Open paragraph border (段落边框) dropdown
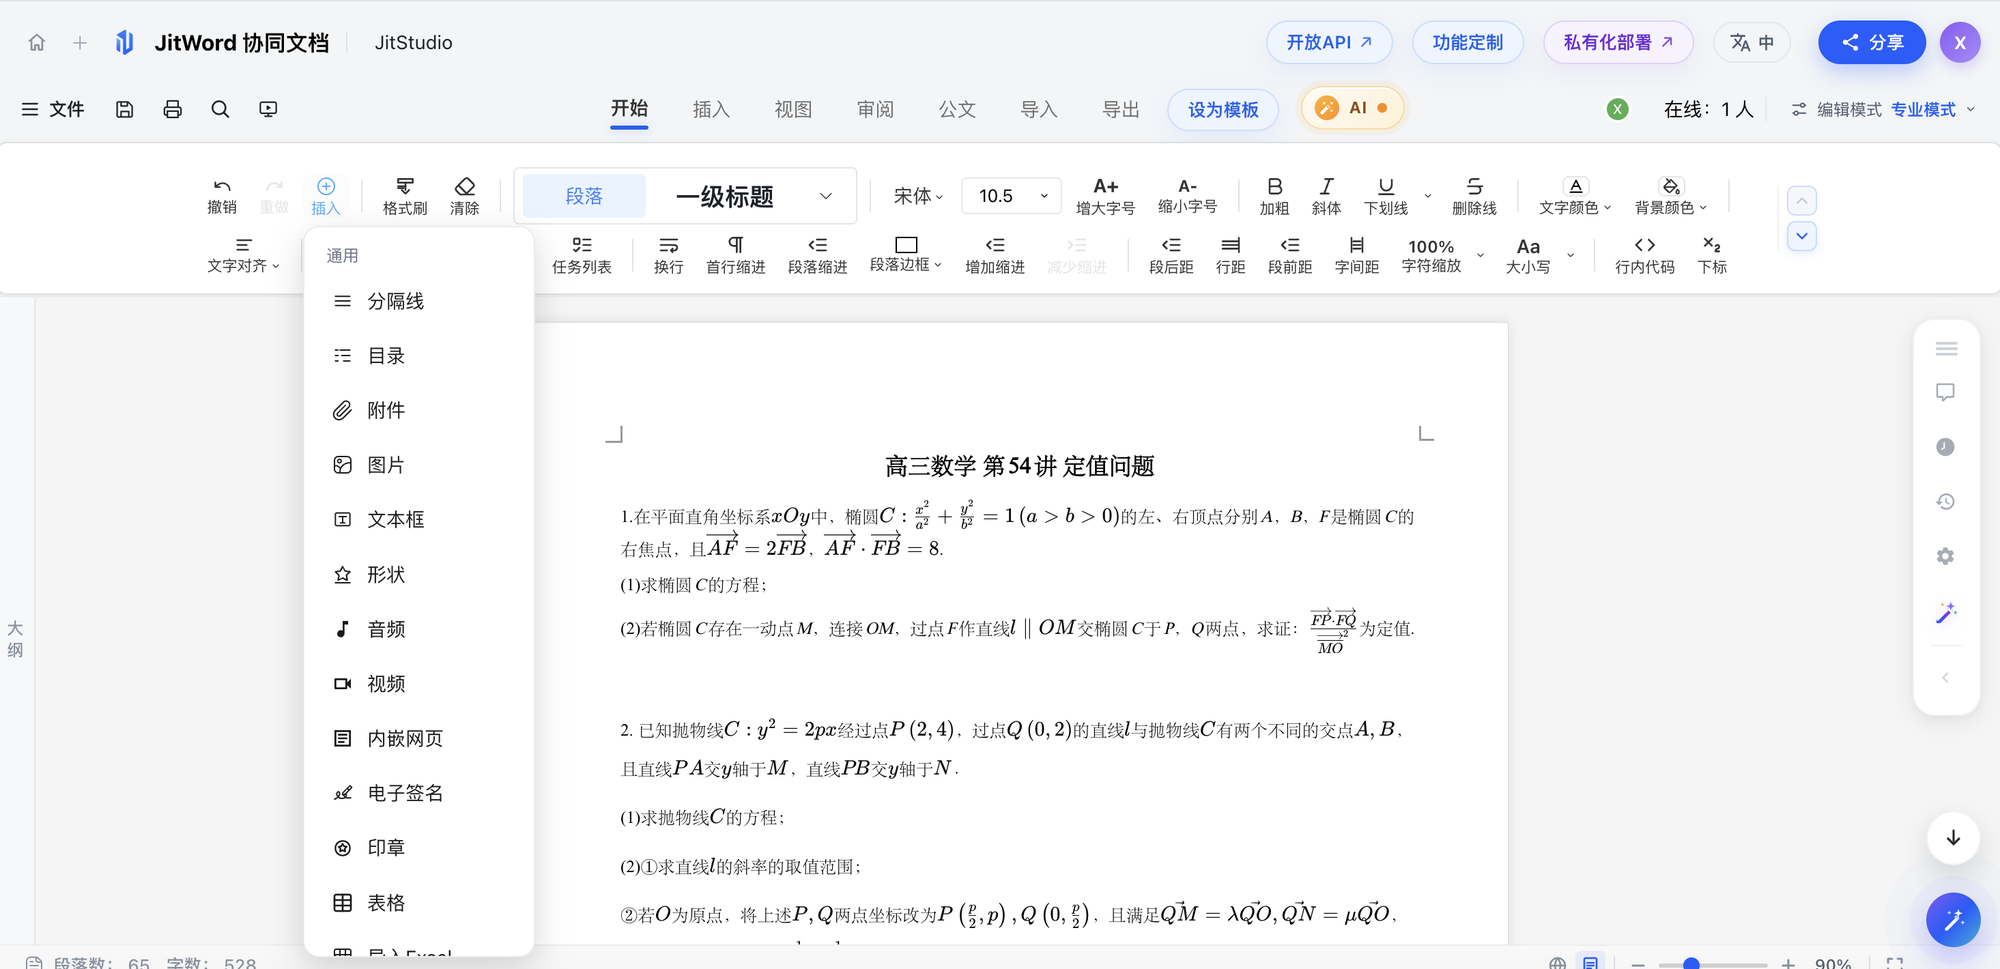The height and width of the screenshot is (969, 2000). click(906, 255)
